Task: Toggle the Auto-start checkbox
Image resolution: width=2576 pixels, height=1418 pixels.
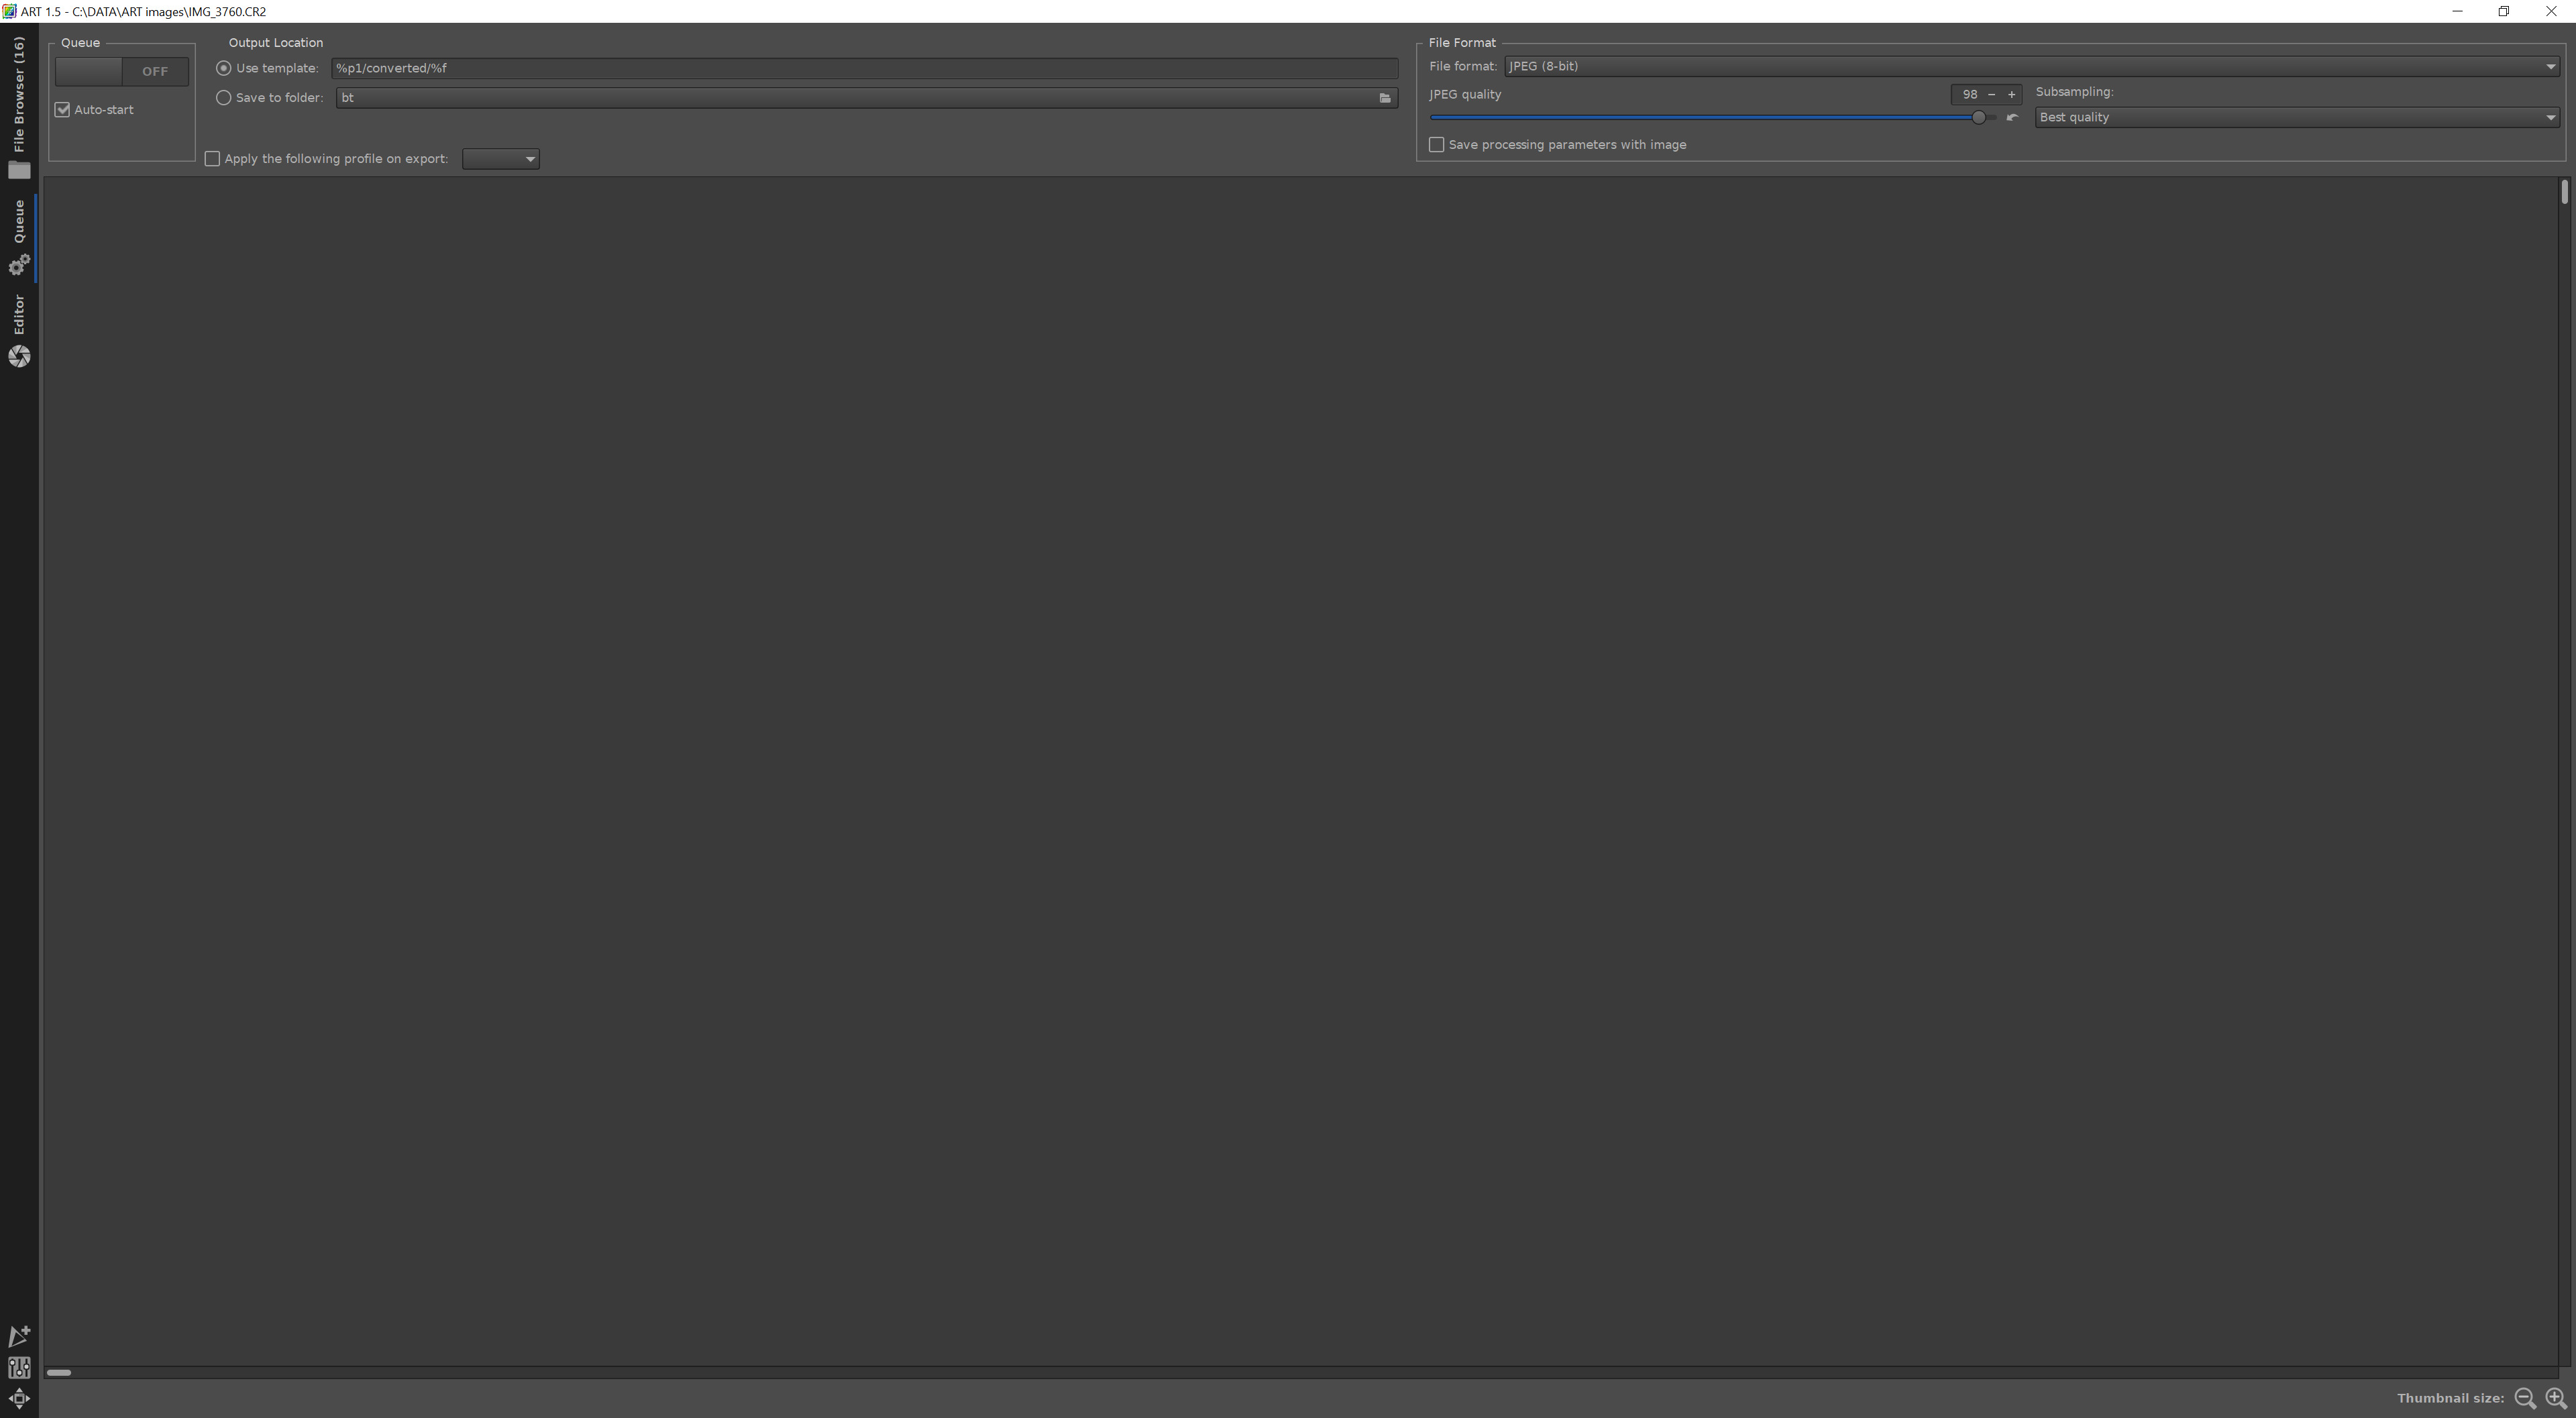Action: coord(63,110)
